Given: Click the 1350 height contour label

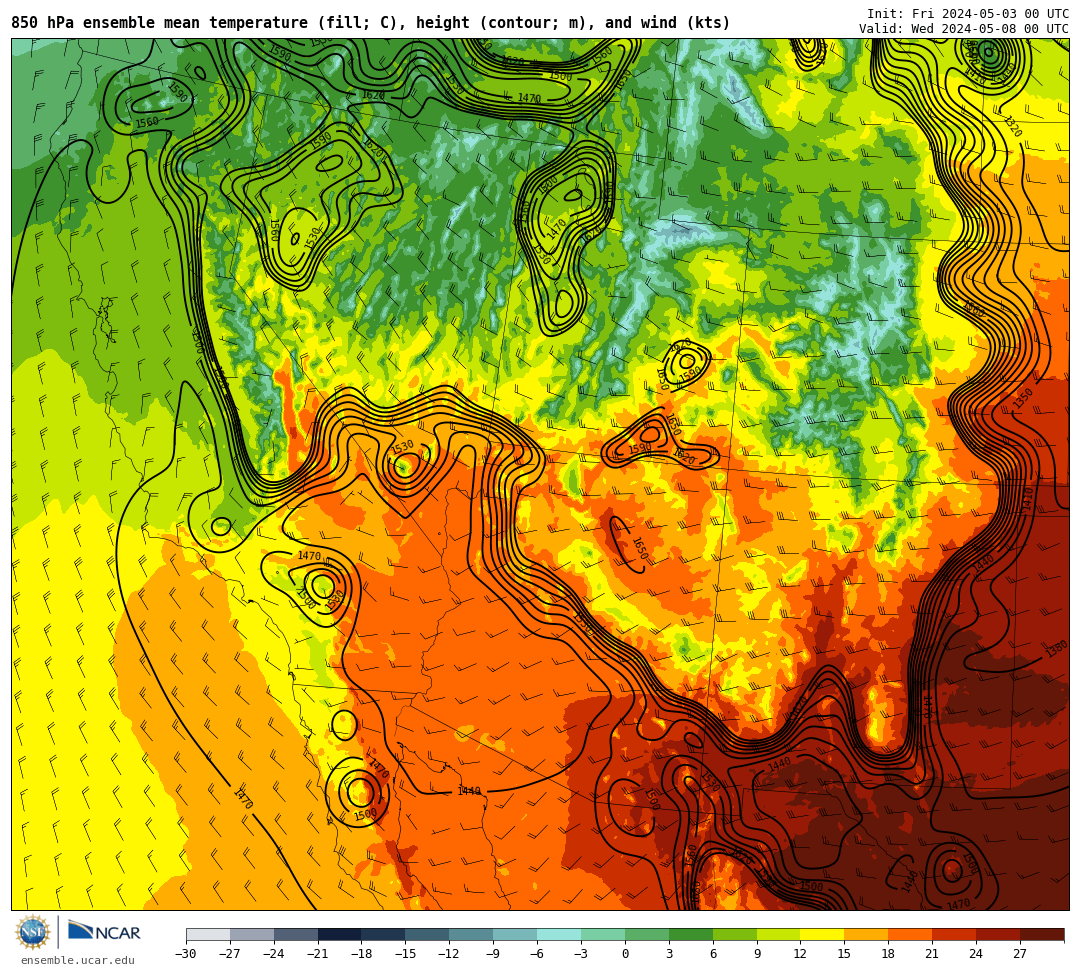Looking at the screenshot, I should coord(1023,398).
